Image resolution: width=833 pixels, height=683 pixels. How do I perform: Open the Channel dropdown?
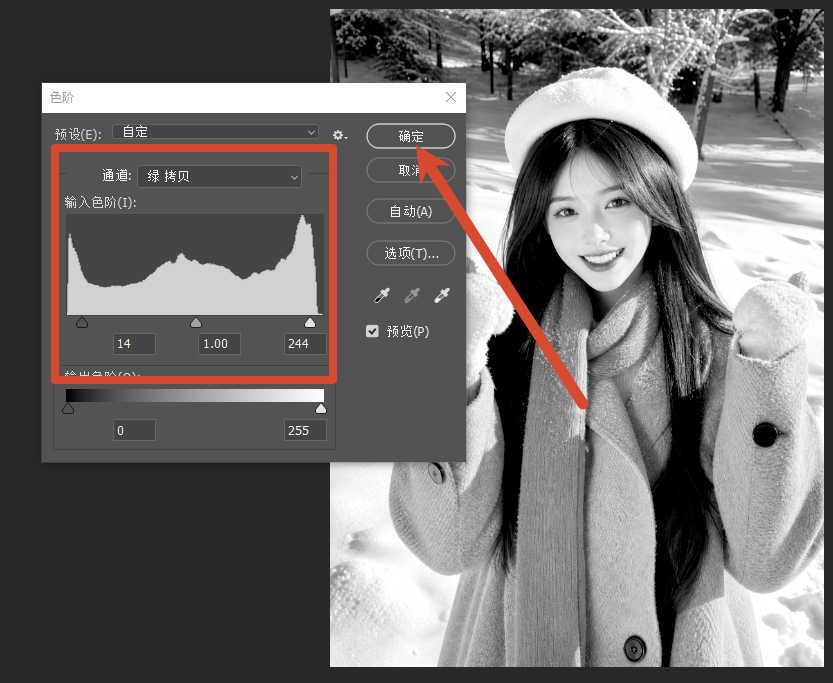pos(219,176)
